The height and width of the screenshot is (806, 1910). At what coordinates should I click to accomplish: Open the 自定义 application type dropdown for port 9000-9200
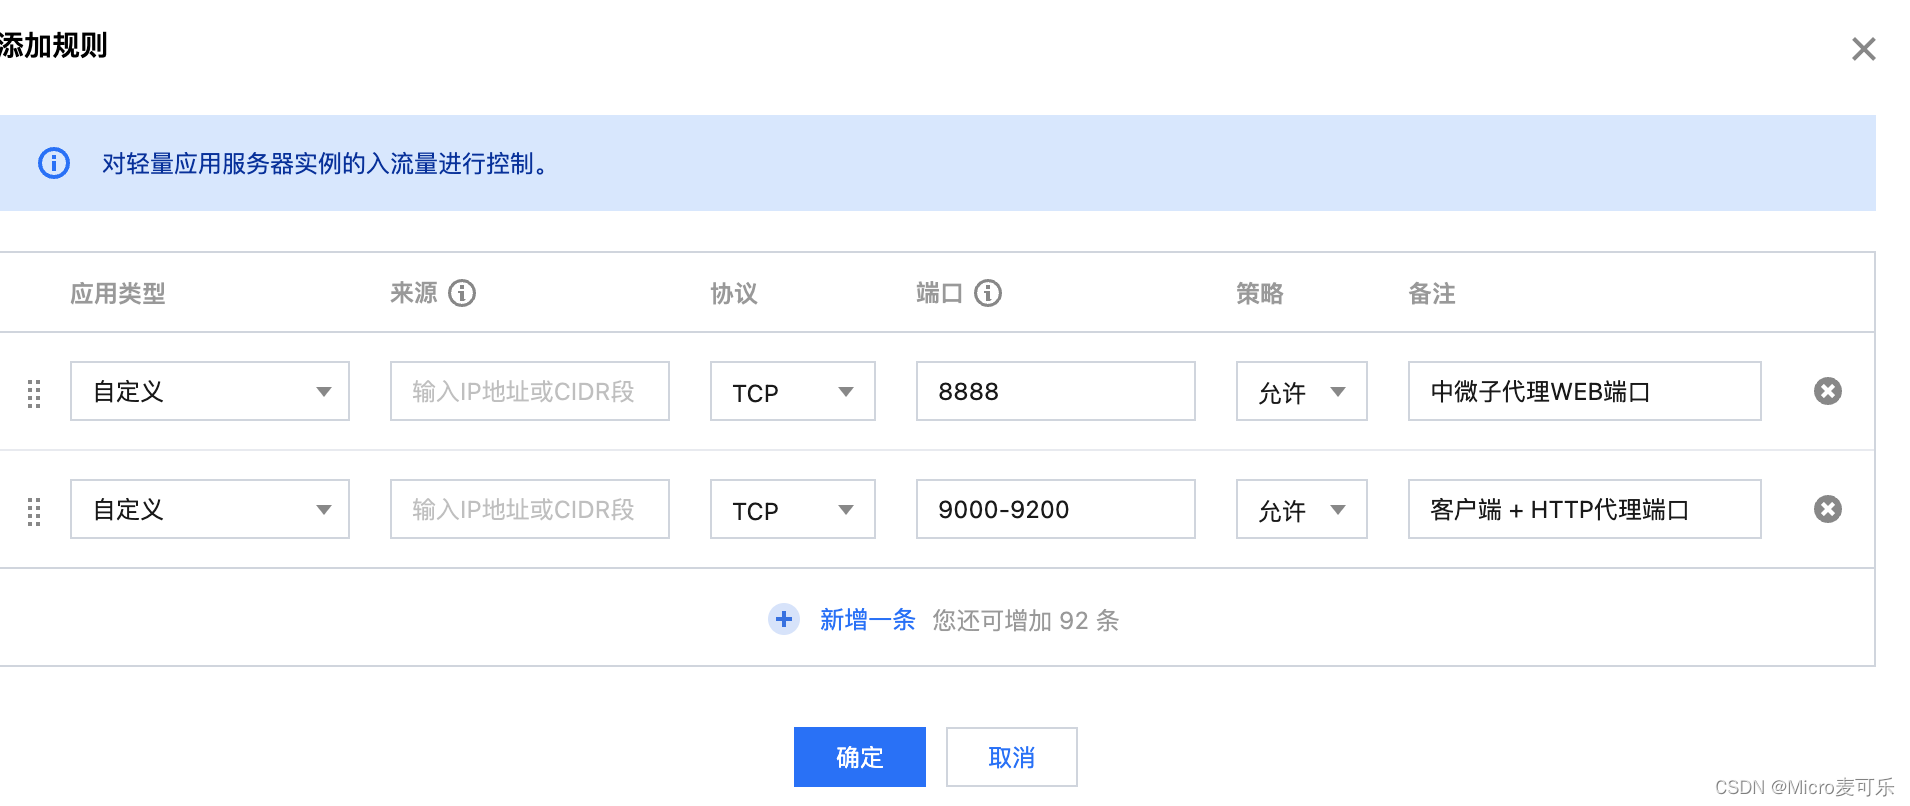pyautogui.click(x=210, y=509)
